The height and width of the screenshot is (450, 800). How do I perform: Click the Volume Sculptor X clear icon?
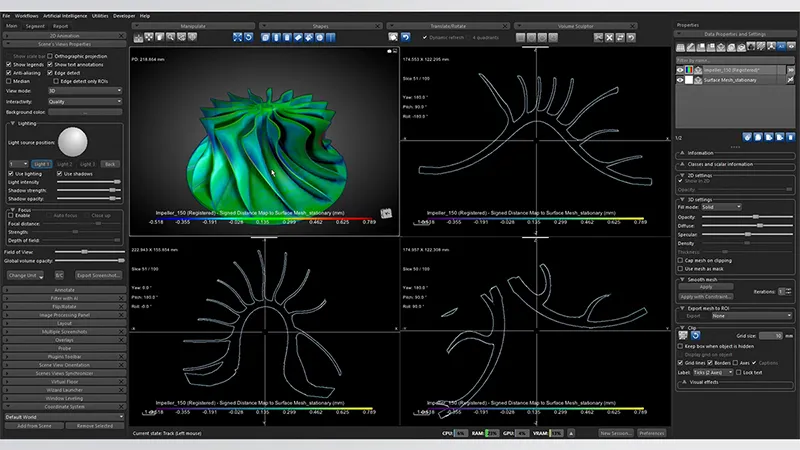click(x=609, y=37)
